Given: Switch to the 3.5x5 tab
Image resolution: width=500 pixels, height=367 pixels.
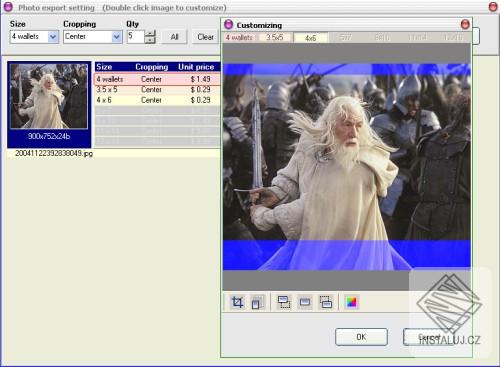Looking at the screenshot, I should [x=275, y=37].
